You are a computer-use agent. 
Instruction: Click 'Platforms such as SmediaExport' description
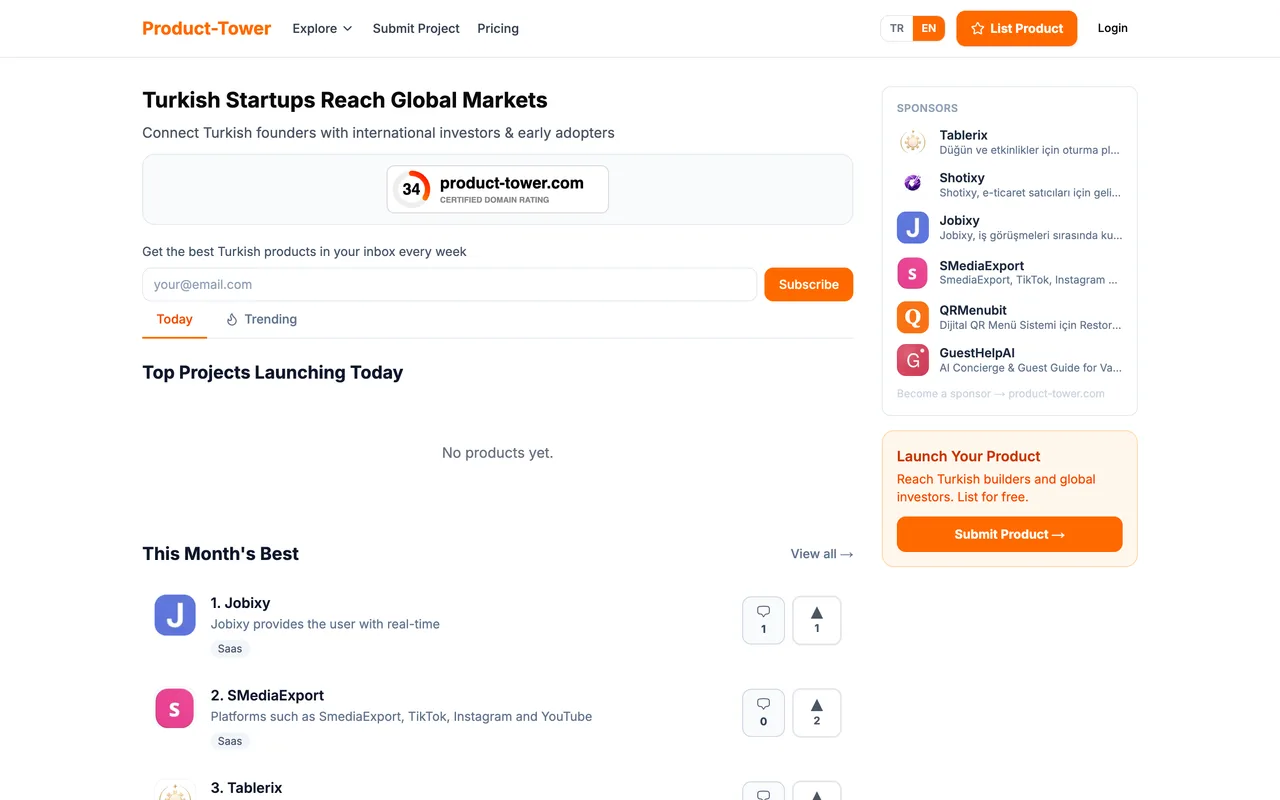401,716
